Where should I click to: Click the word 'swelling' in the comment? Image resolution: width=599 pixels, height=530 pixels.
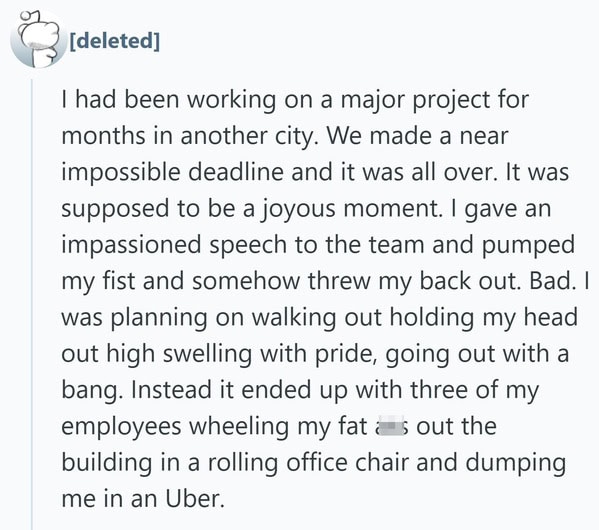(x=207, y=354)
